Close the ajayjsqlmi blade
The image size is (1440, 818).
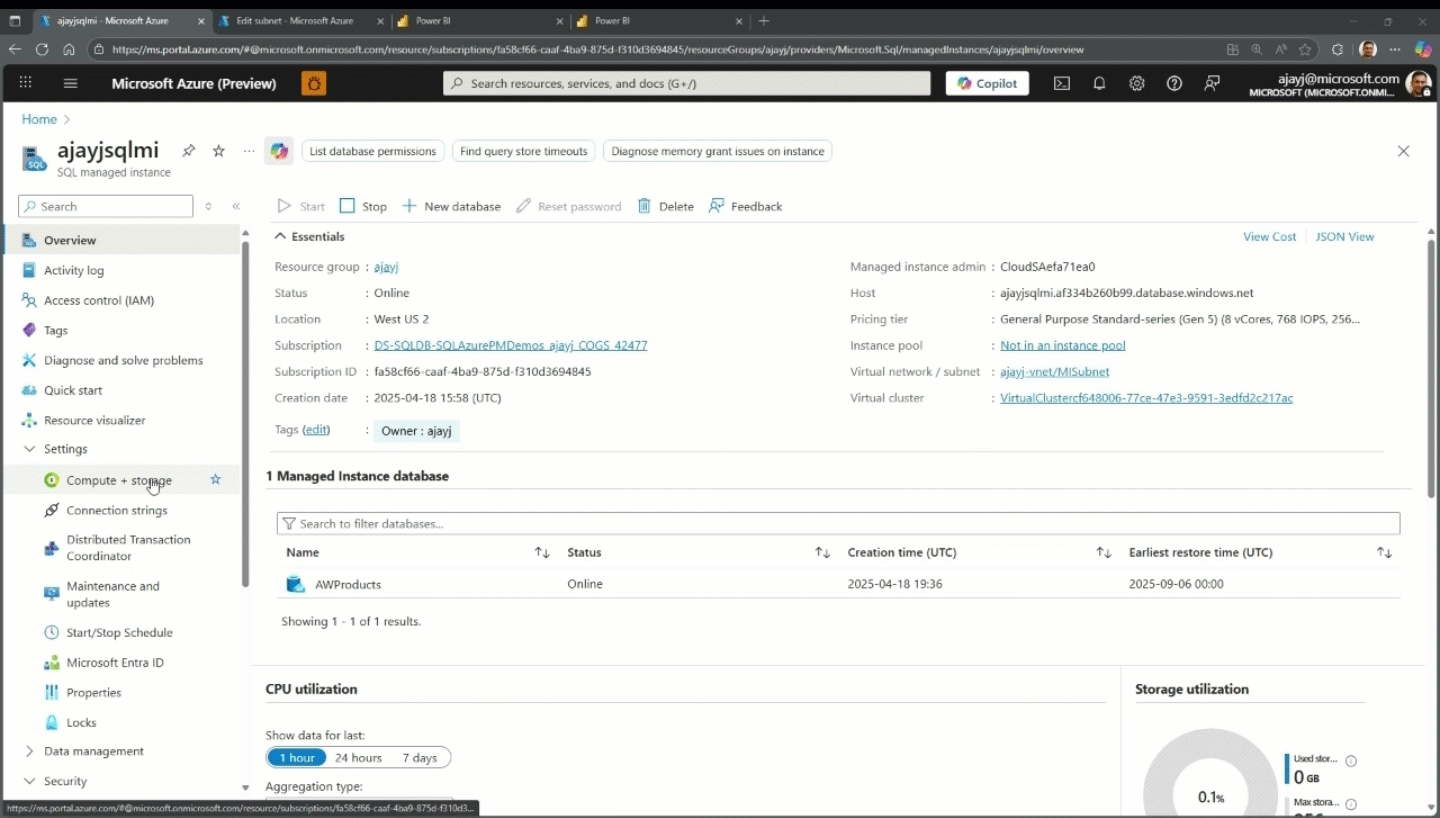[x=1403, y=151]
